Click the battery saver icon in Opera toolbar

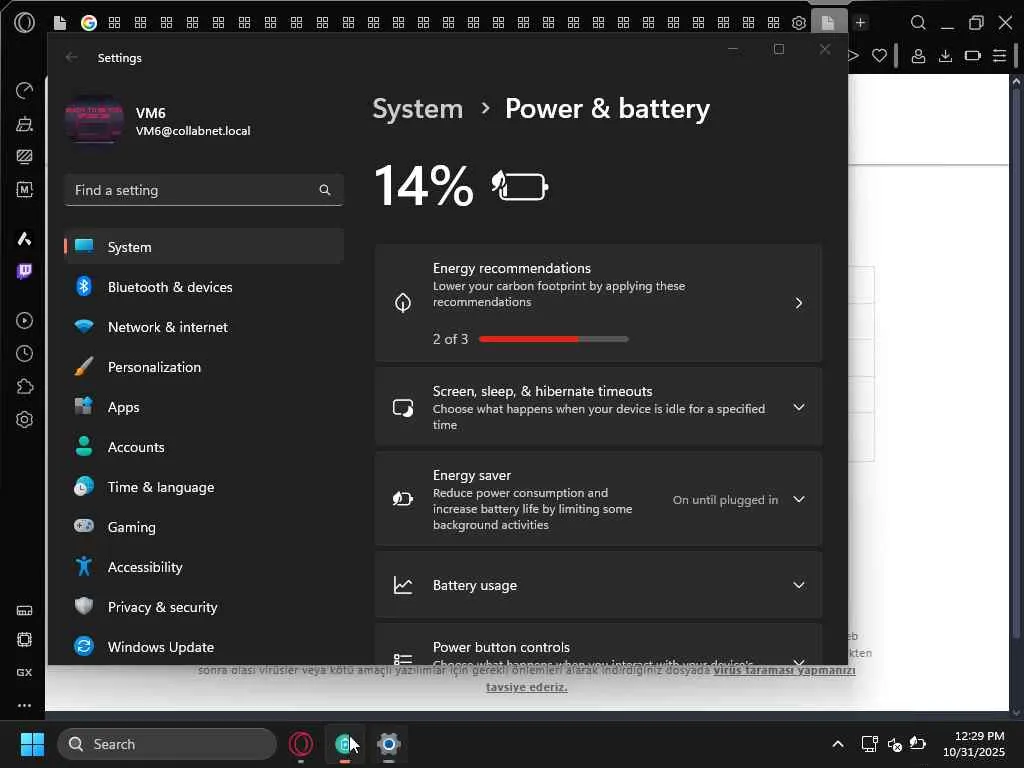pyautogui.click(x=972, y=56)
